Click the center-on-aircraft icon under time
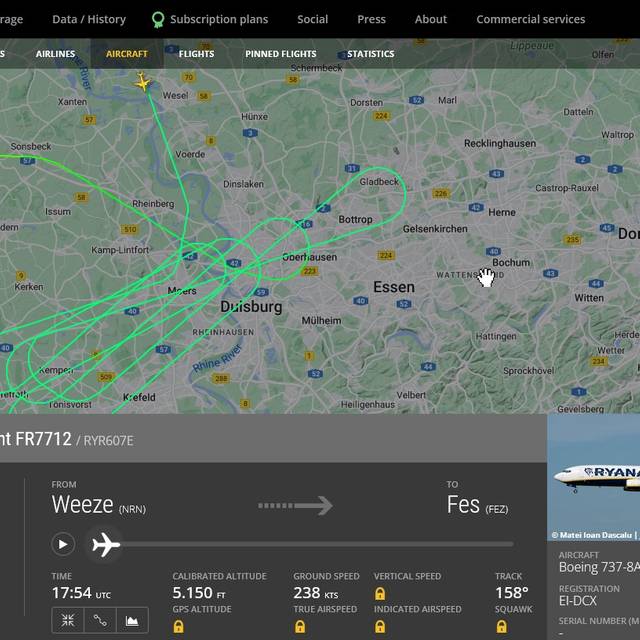 [68, 620]
